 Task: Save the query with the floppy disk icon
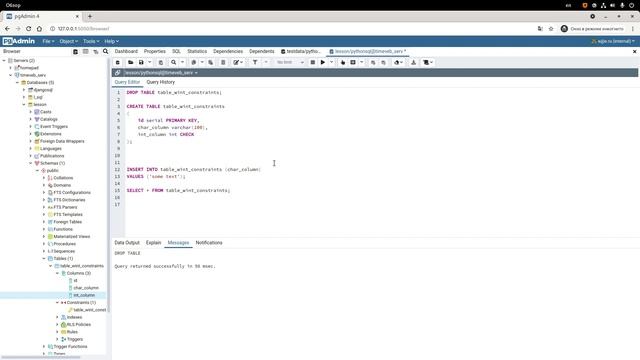(141, 62)
